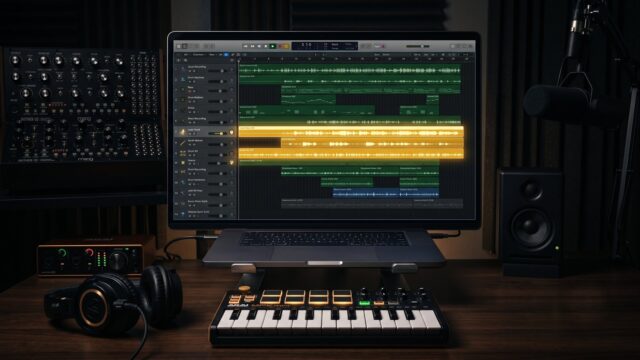Click the yellow drum-grid icon on ninth track
This screenshot has width=640, height=360.
182,153
